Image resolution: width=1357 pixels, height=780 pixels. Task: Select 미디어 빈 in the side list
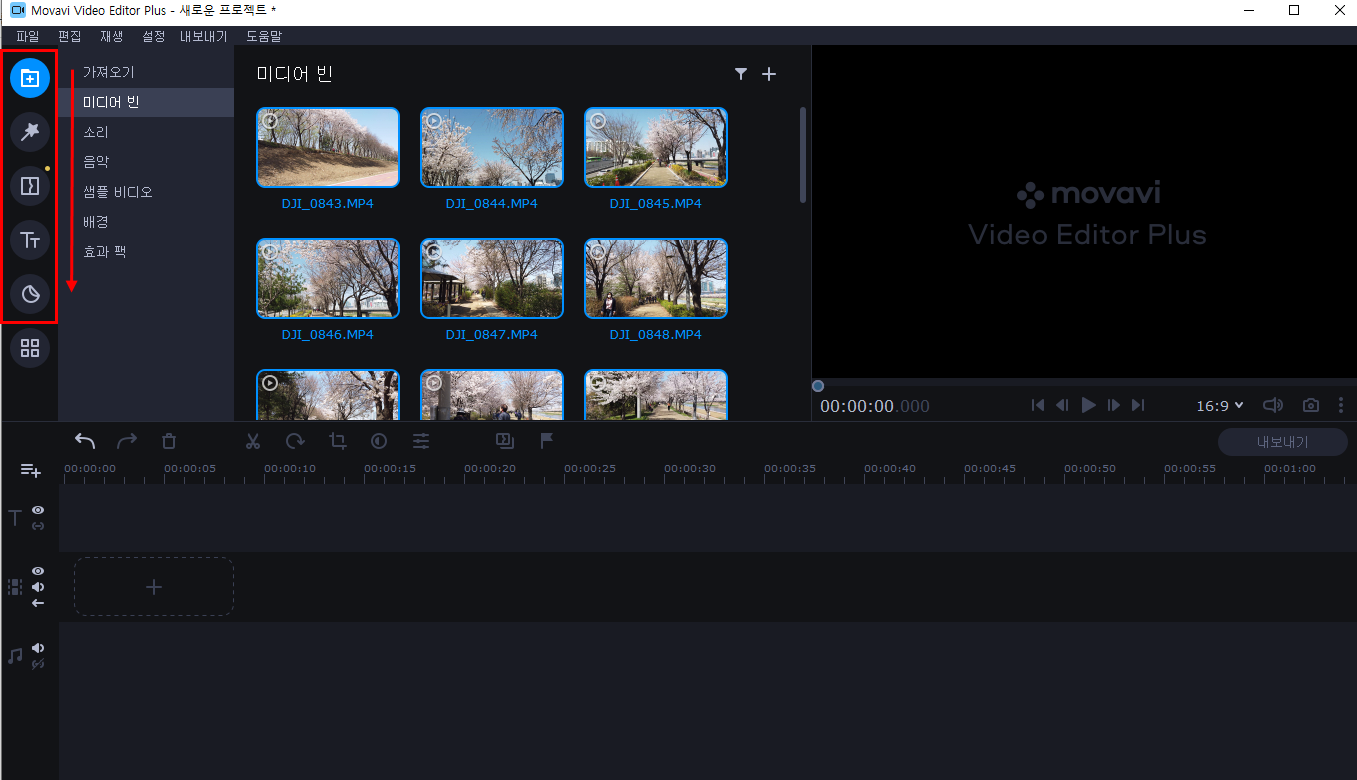(x=146, y=102)
